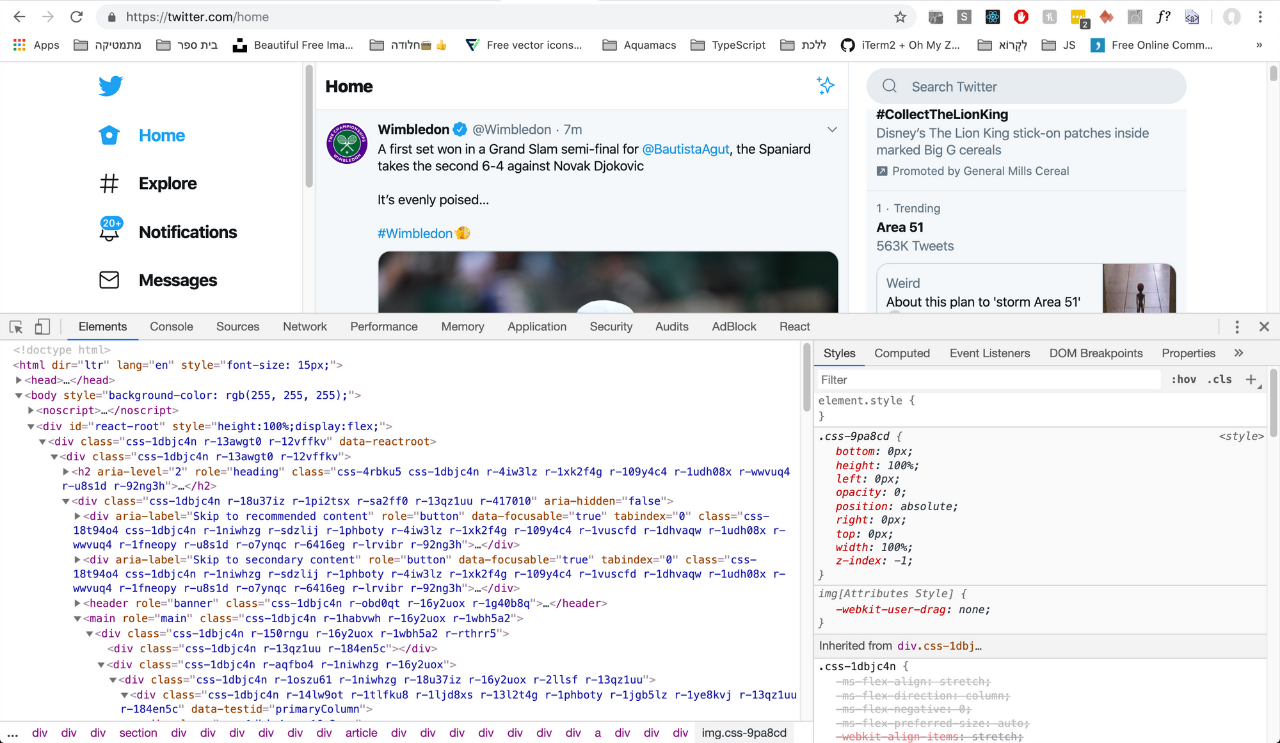Click the orange-red diamond extension icon
Image resolution: width=1280 pixels, height=743 pixels.
(1106, 17)
